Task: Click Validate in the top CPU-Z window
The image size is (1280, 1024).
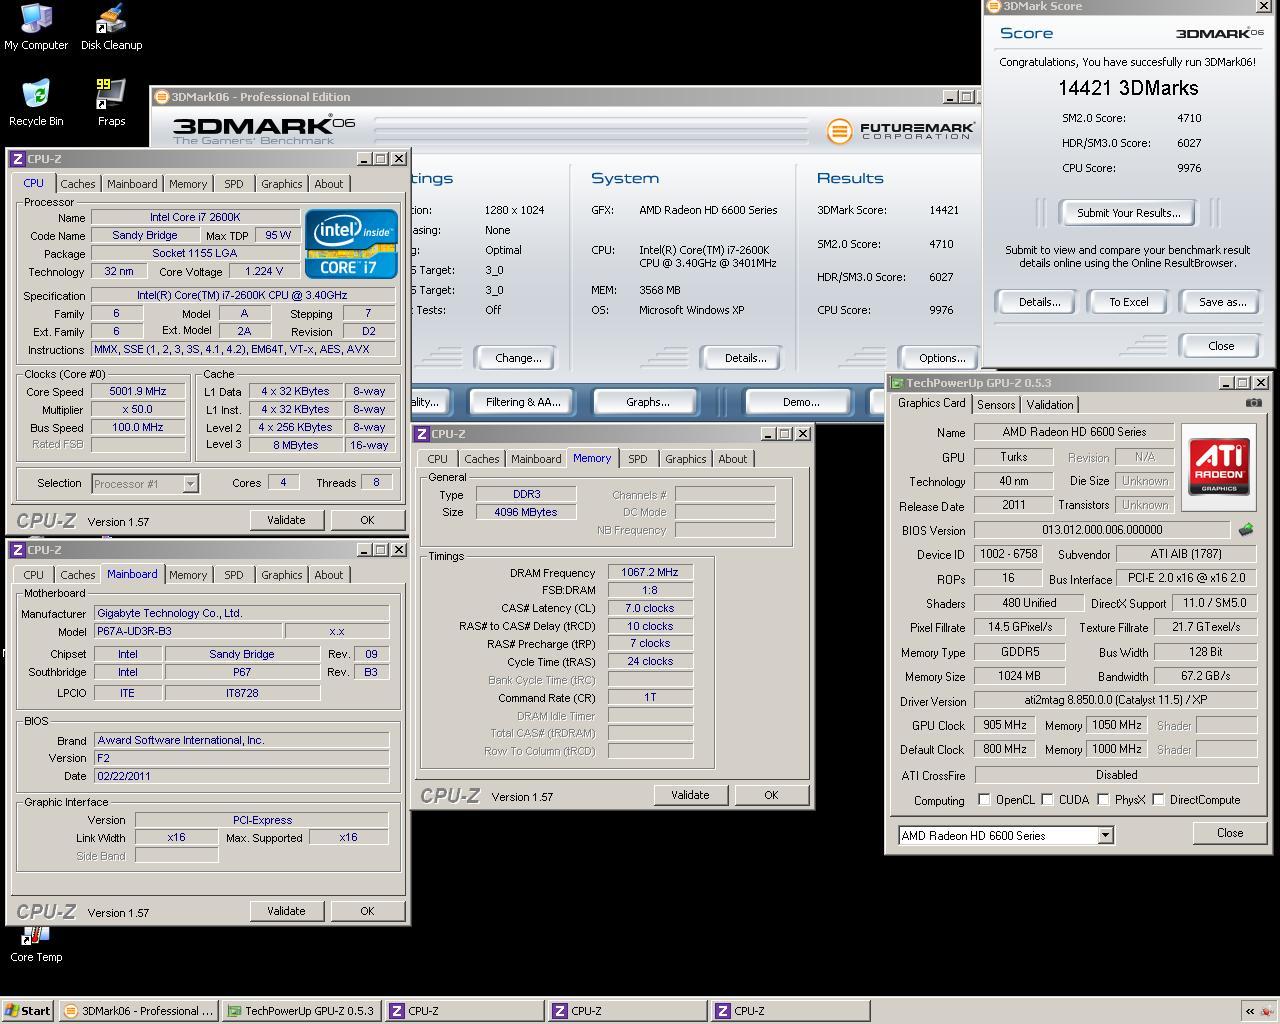Action: point(286,520)
